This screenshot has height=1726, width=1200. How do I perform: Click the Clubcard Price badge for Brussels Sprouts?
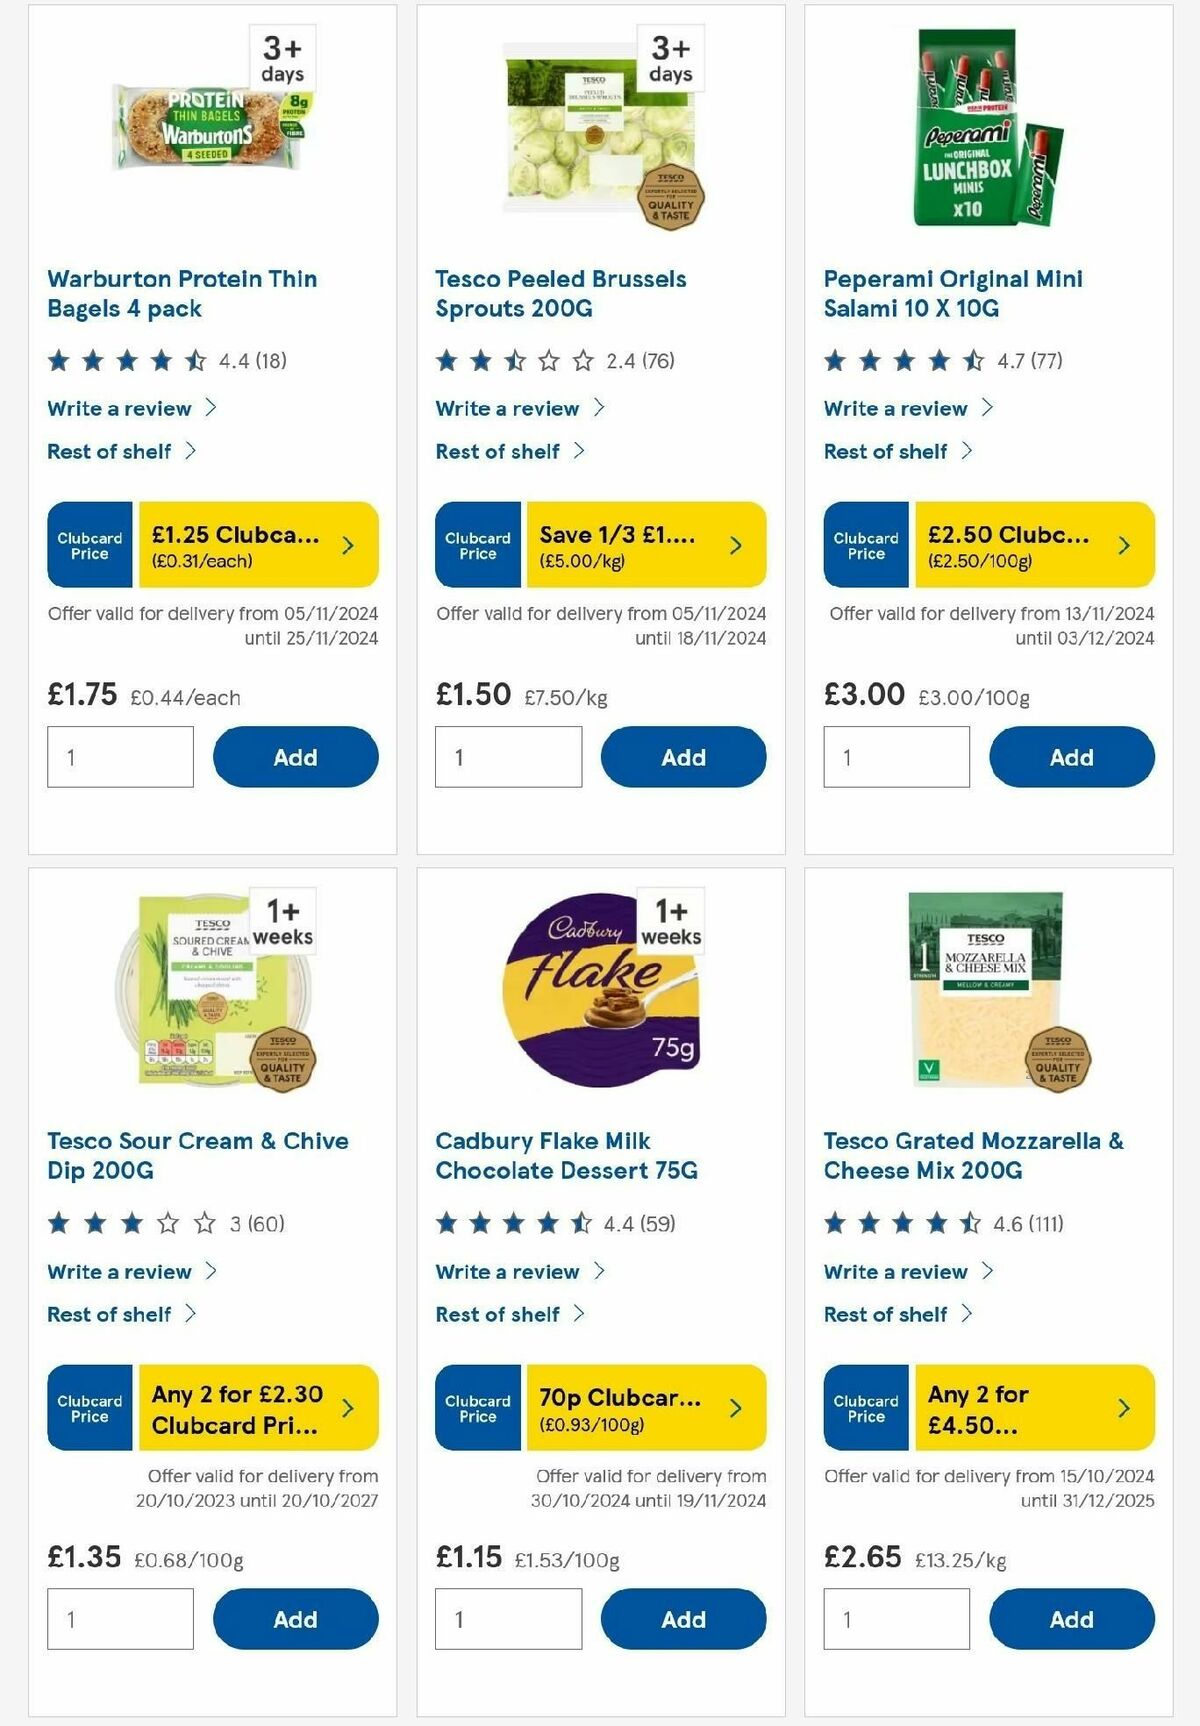click(477, 543)
